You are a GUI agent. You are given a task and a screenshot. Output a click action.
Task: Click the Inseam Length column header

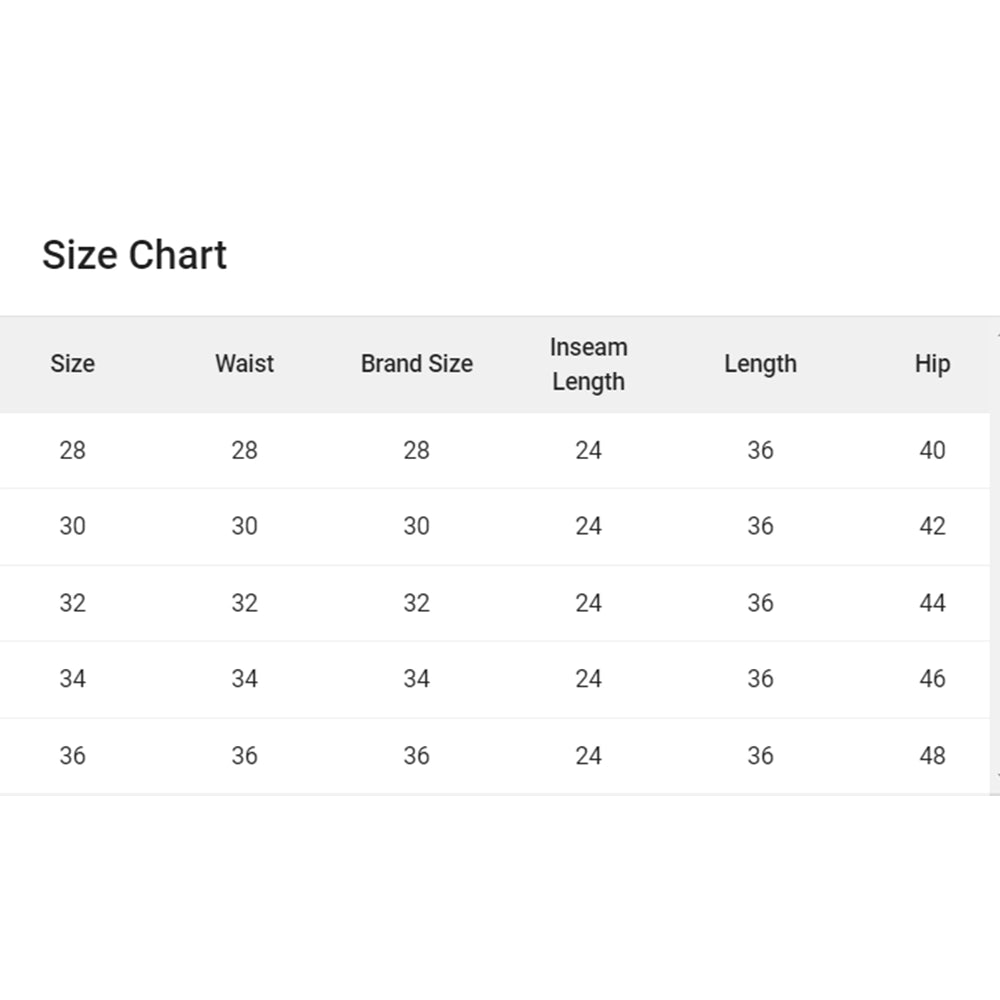[588, 364]
